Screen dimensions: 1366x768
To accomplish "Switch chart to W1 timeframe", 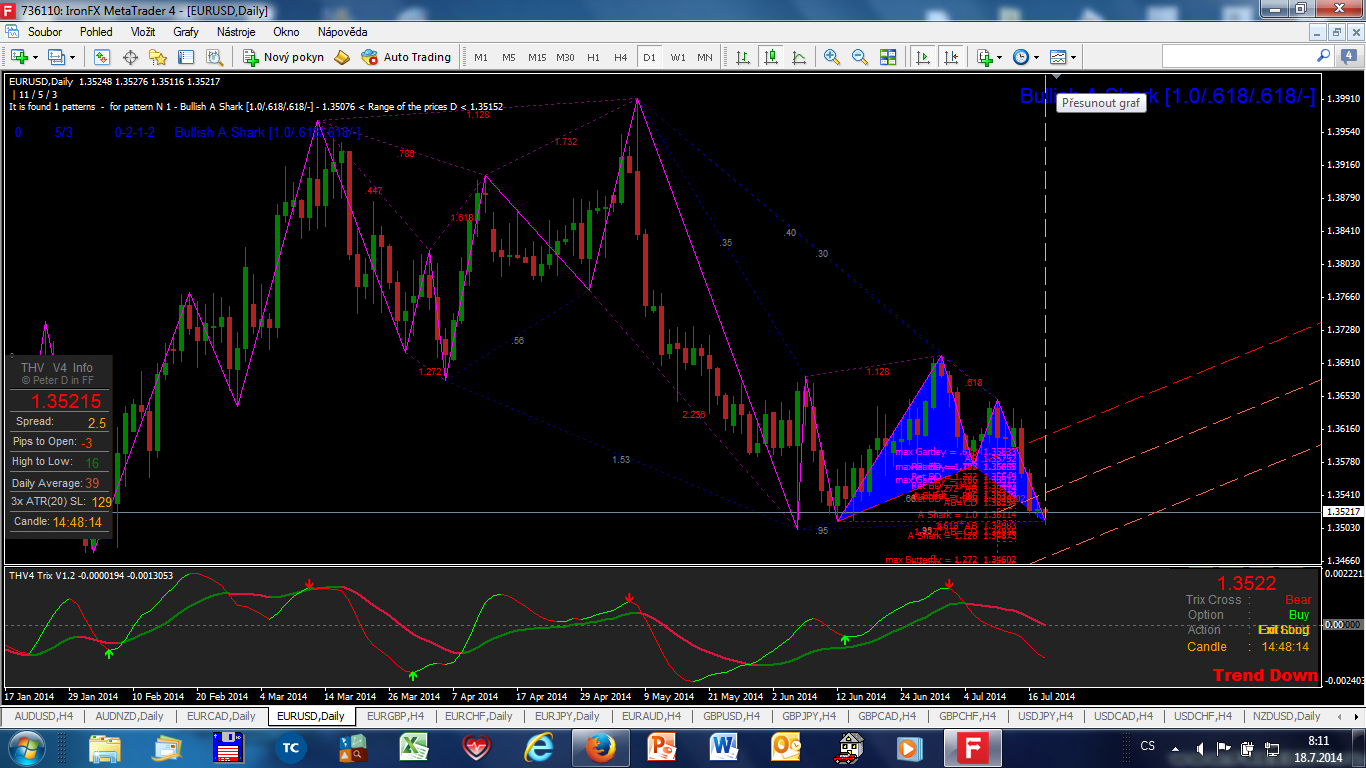I will click(677, 57).
